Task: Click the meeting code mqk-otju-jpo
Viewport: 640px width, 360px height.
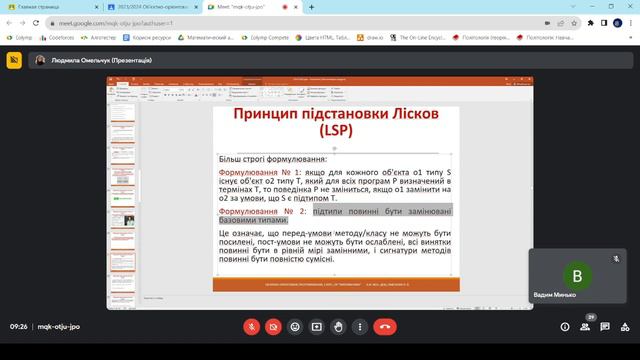Action: click(x=59, y=327)
